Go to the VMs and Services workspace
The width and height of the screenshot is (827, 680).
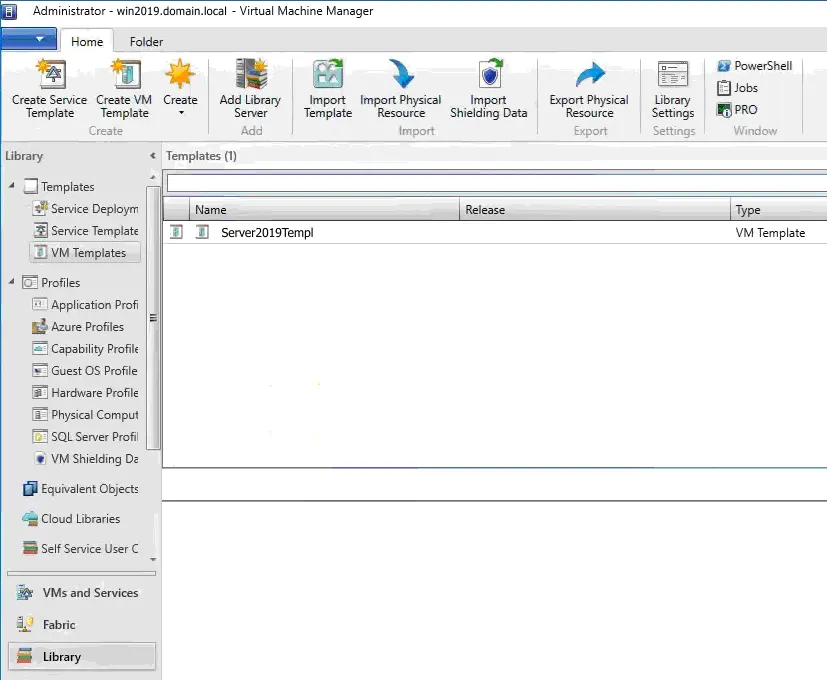click(82, 592)
